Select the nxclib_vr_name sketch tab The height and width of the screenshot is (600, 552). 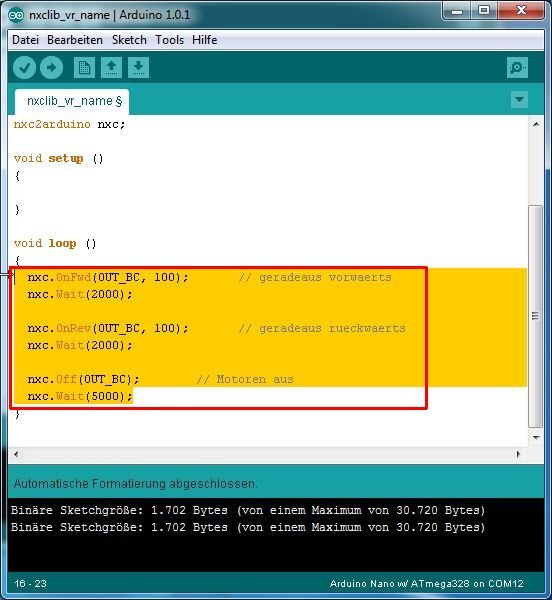click(x=72, y=102)
